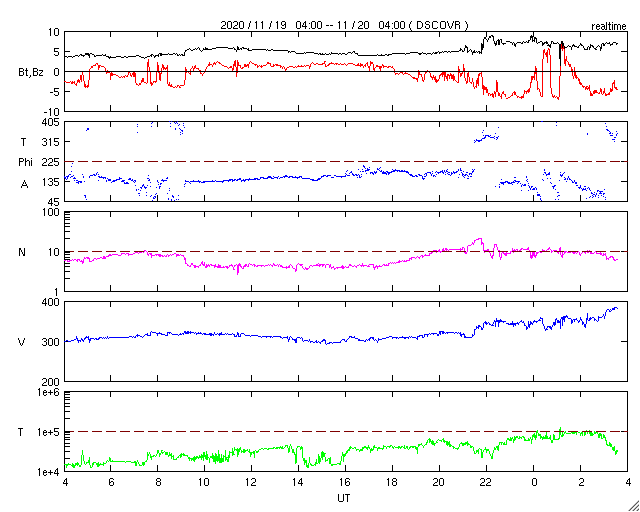Click the 'V' velocity axis label
This screenshot has width=640, height=512.
22,342
